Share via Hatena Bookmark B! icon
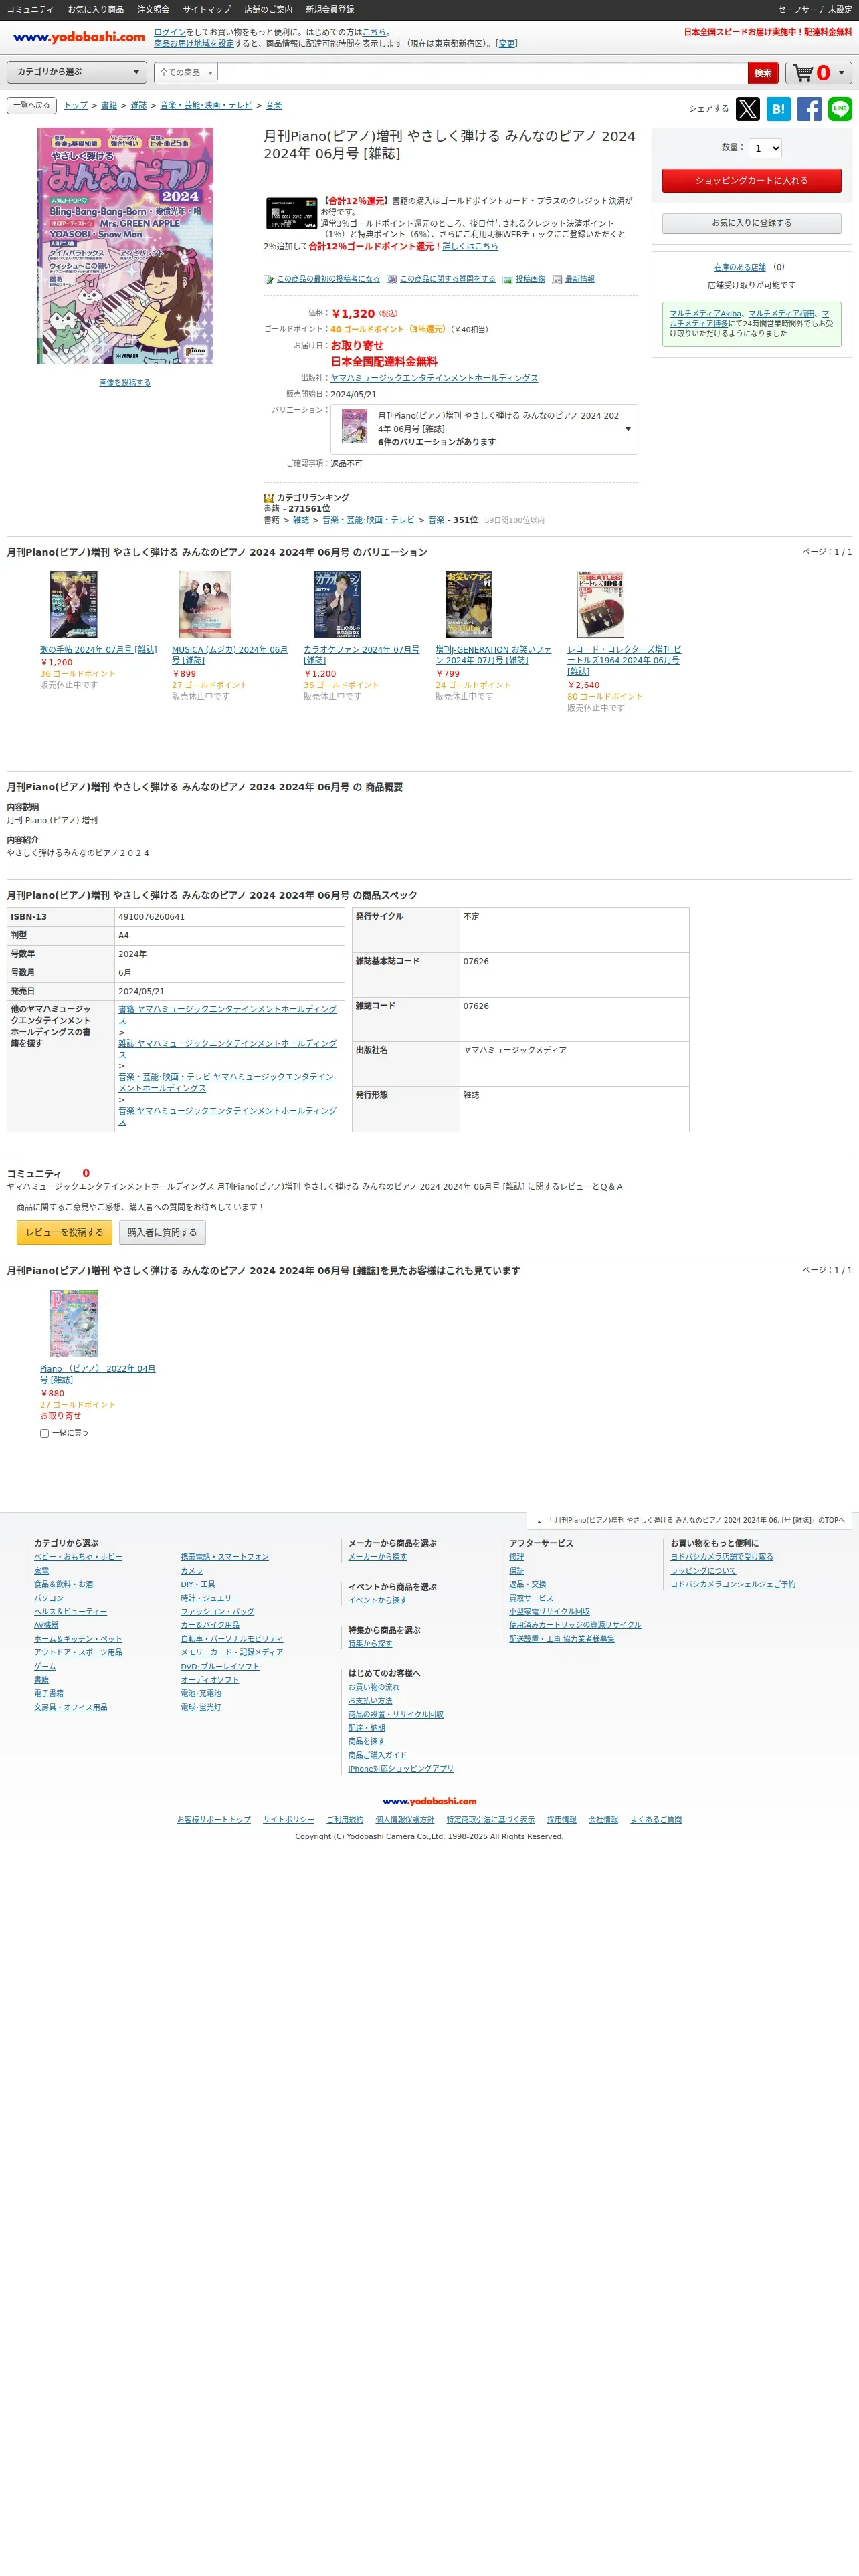This screenshot has width=859, height=2576. [x=778, y=109]
